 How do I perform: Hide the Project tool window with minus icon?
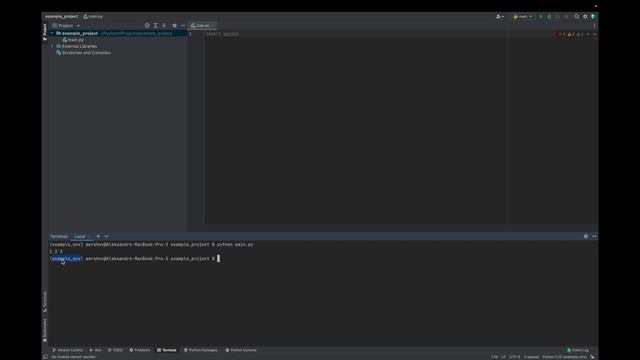click(183, 25)
